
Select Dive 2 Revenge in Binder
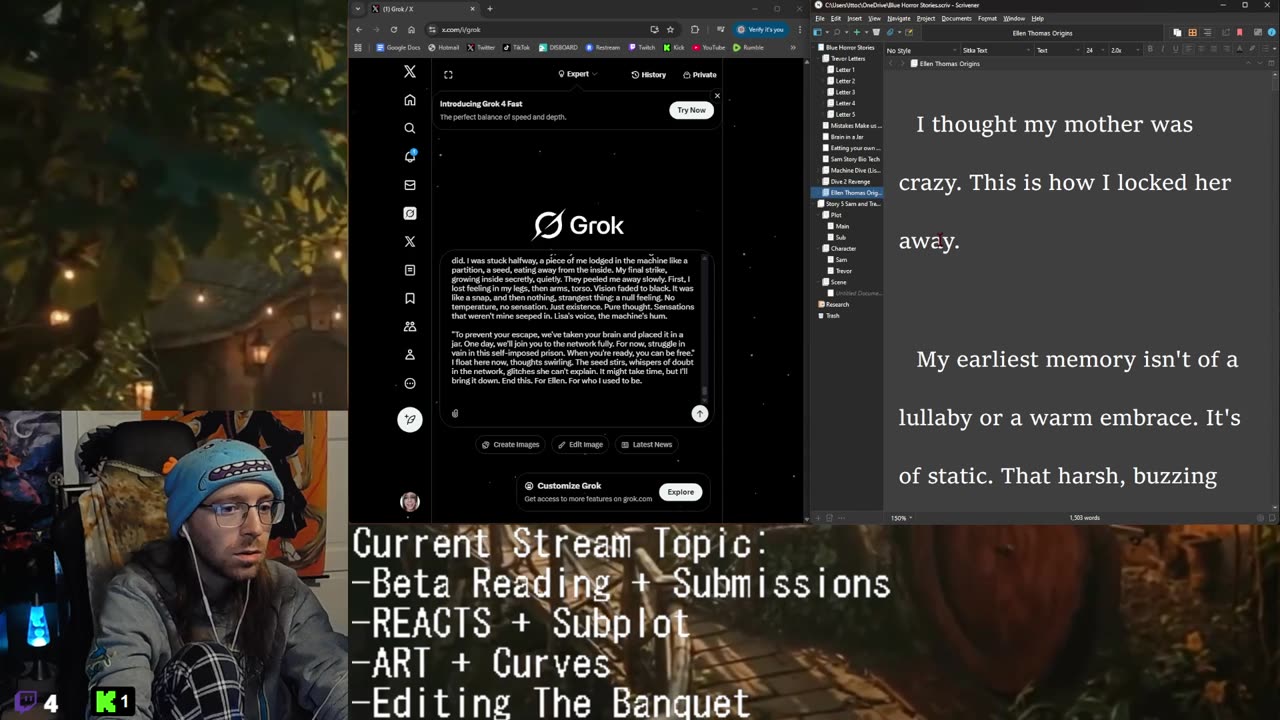tap(850, 181)
